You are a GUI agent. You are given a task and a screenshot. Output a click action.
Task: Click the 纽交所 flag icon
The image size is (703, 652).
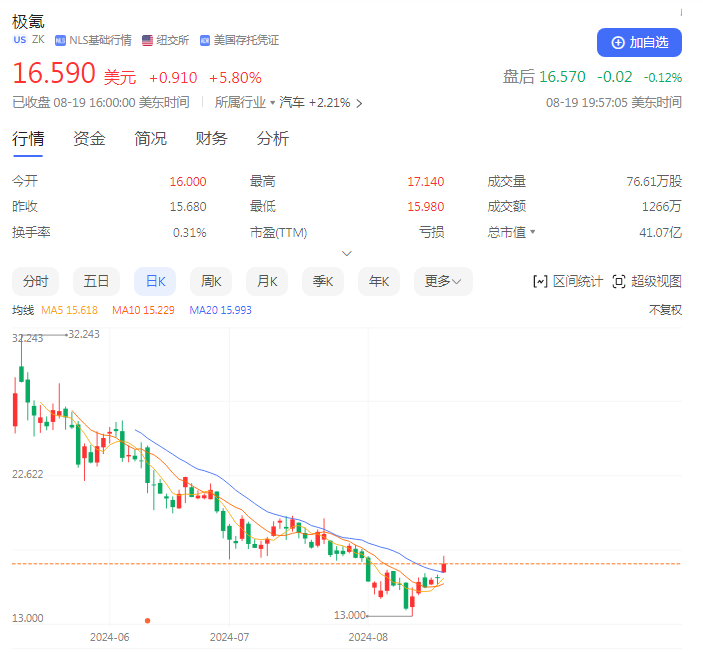pos(147,41)
